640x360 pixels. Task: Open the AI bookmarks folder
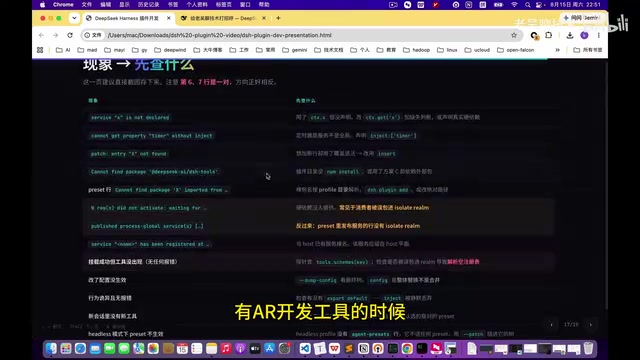point(63,50)
